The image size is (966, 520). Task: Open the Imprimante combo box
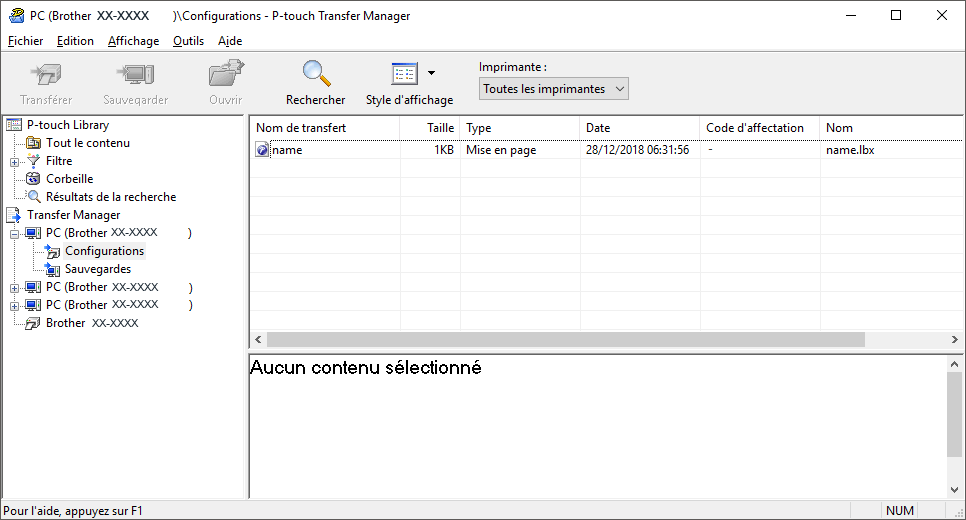553,89
